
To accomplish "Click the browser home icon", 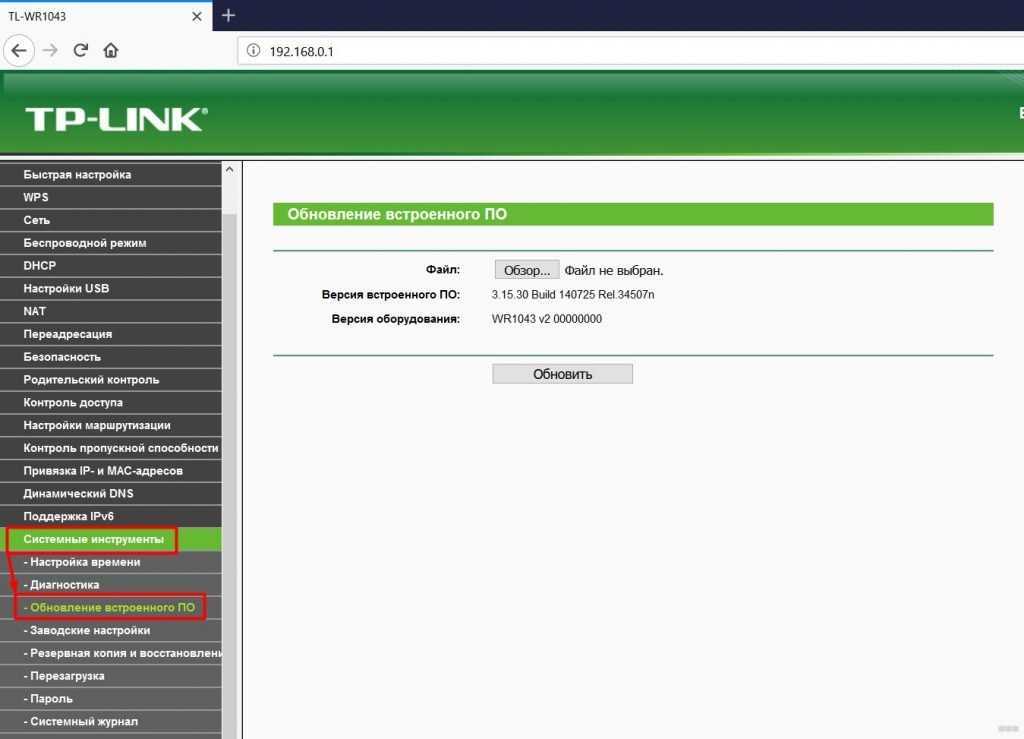I will pos(110,50).
